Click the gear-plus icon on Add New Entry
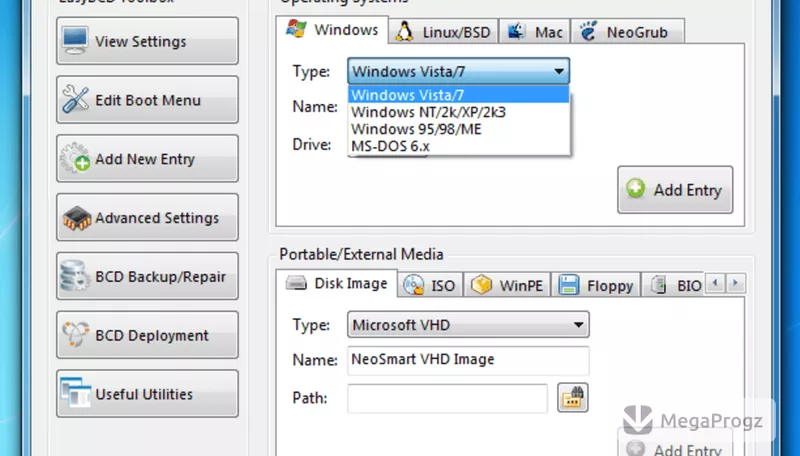 click(75, 158)
